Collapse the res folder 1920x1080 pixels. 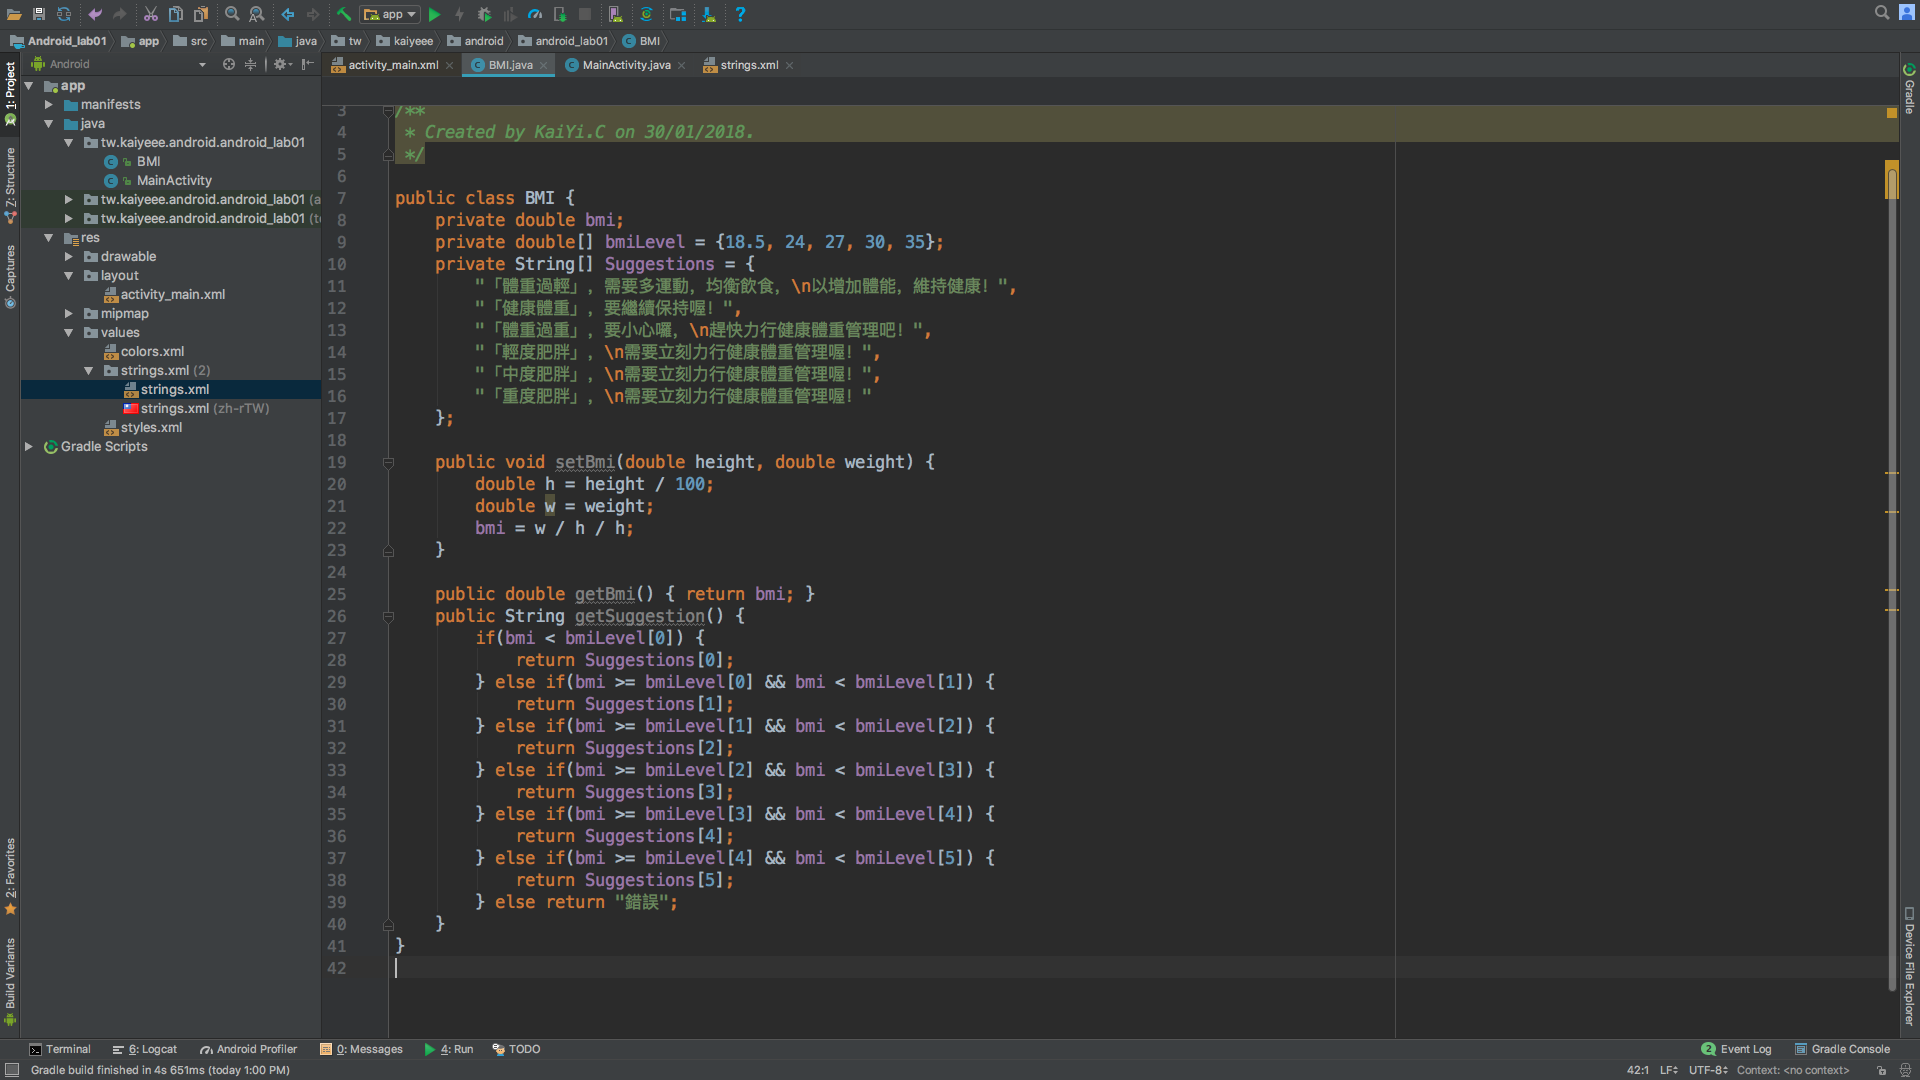pyautogui.click(x=48, y=238)
